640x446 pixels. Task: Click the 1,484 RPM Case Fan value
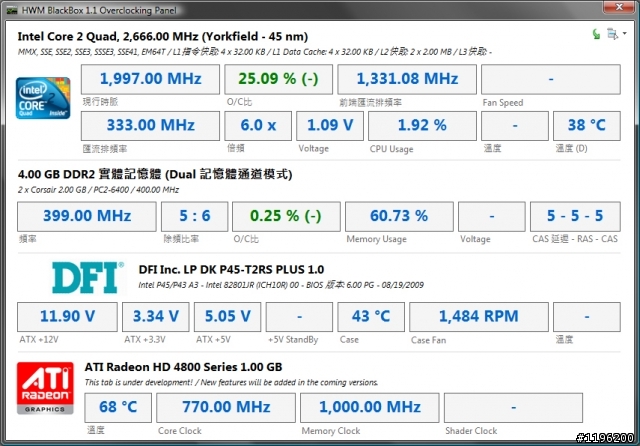(x=479, y=317)
